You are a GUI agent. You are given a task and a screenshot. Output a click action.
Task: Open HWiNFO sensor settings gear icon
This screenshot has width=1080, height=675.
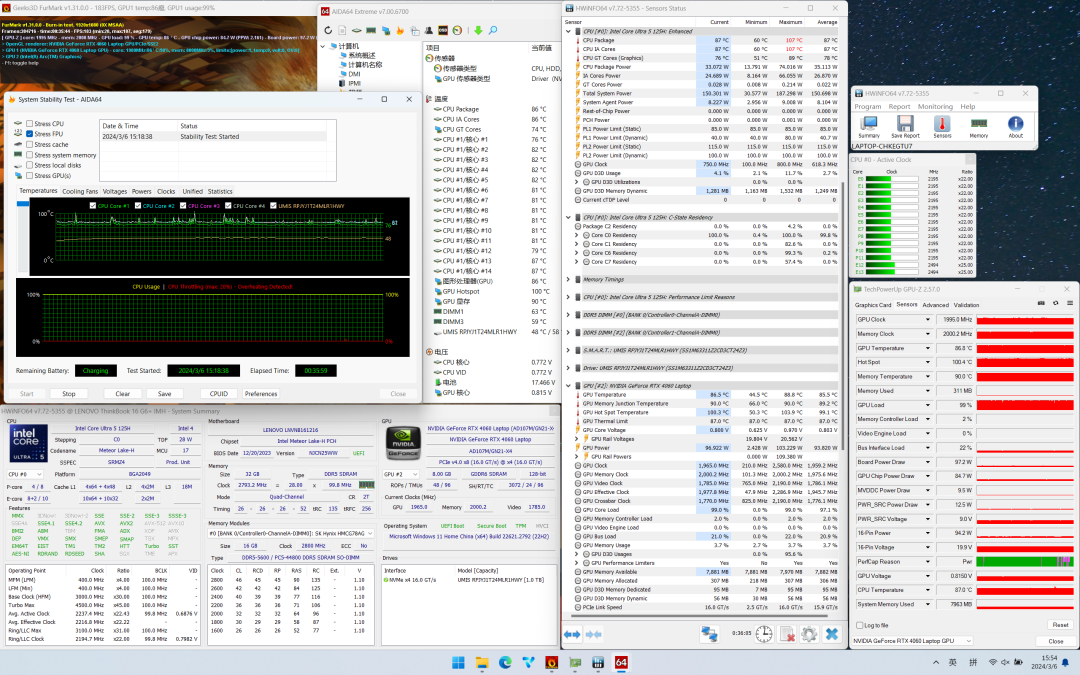click(x=809, y=634)
